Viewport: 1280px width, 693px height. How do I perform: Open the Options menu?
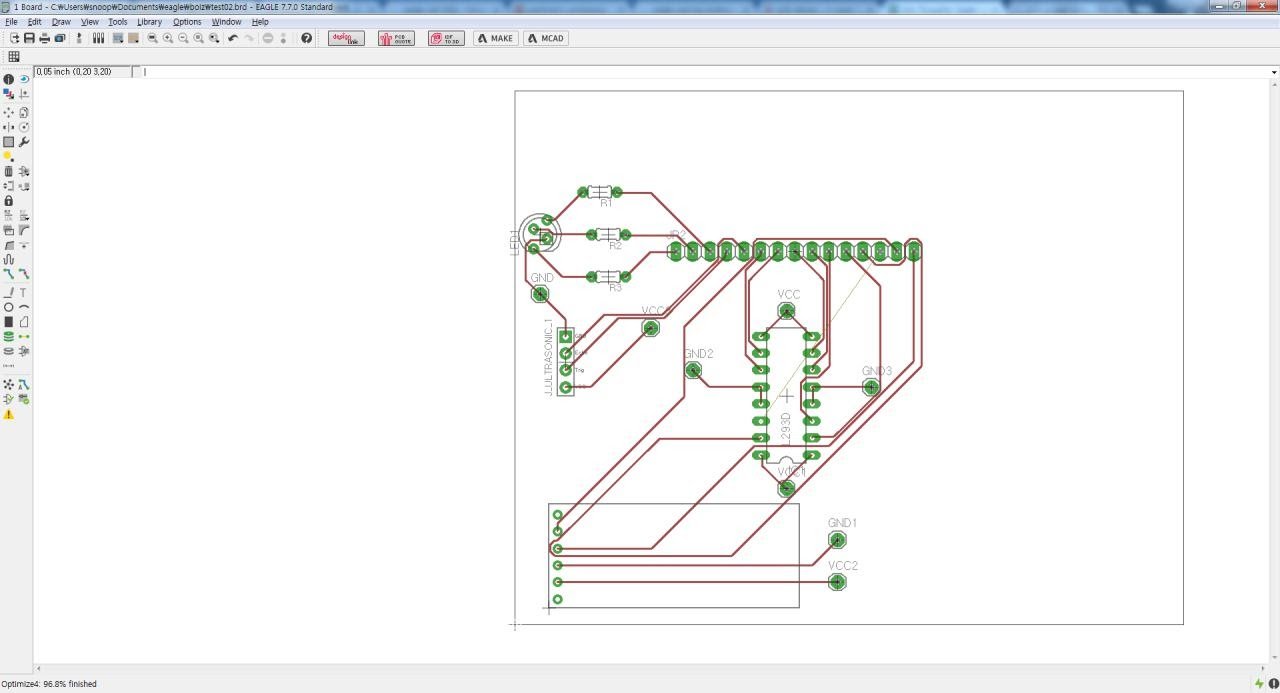point(187,22)
